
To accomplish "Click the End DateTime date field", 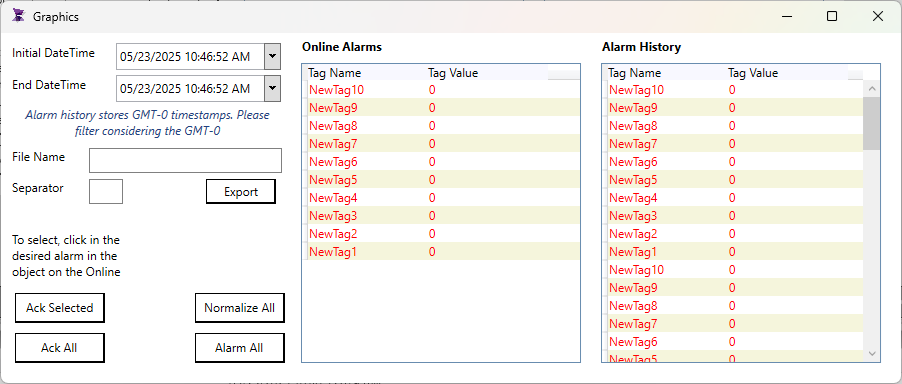I will (190, 89).
